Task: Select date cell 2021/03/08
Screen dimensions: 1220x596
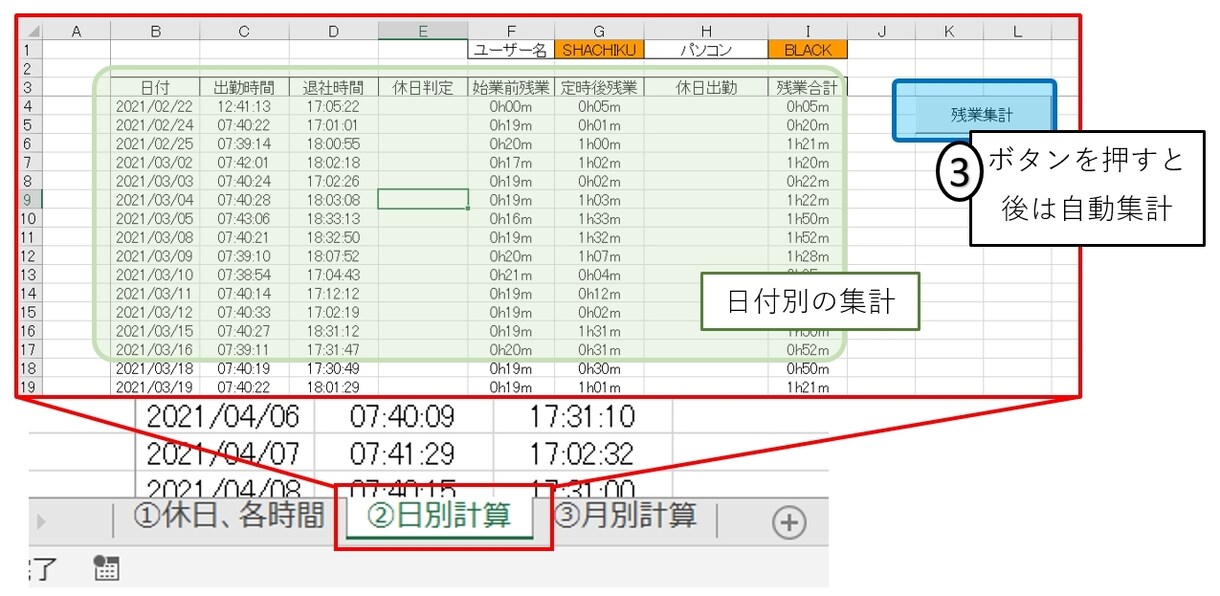Action: click(x=155, y=237)
